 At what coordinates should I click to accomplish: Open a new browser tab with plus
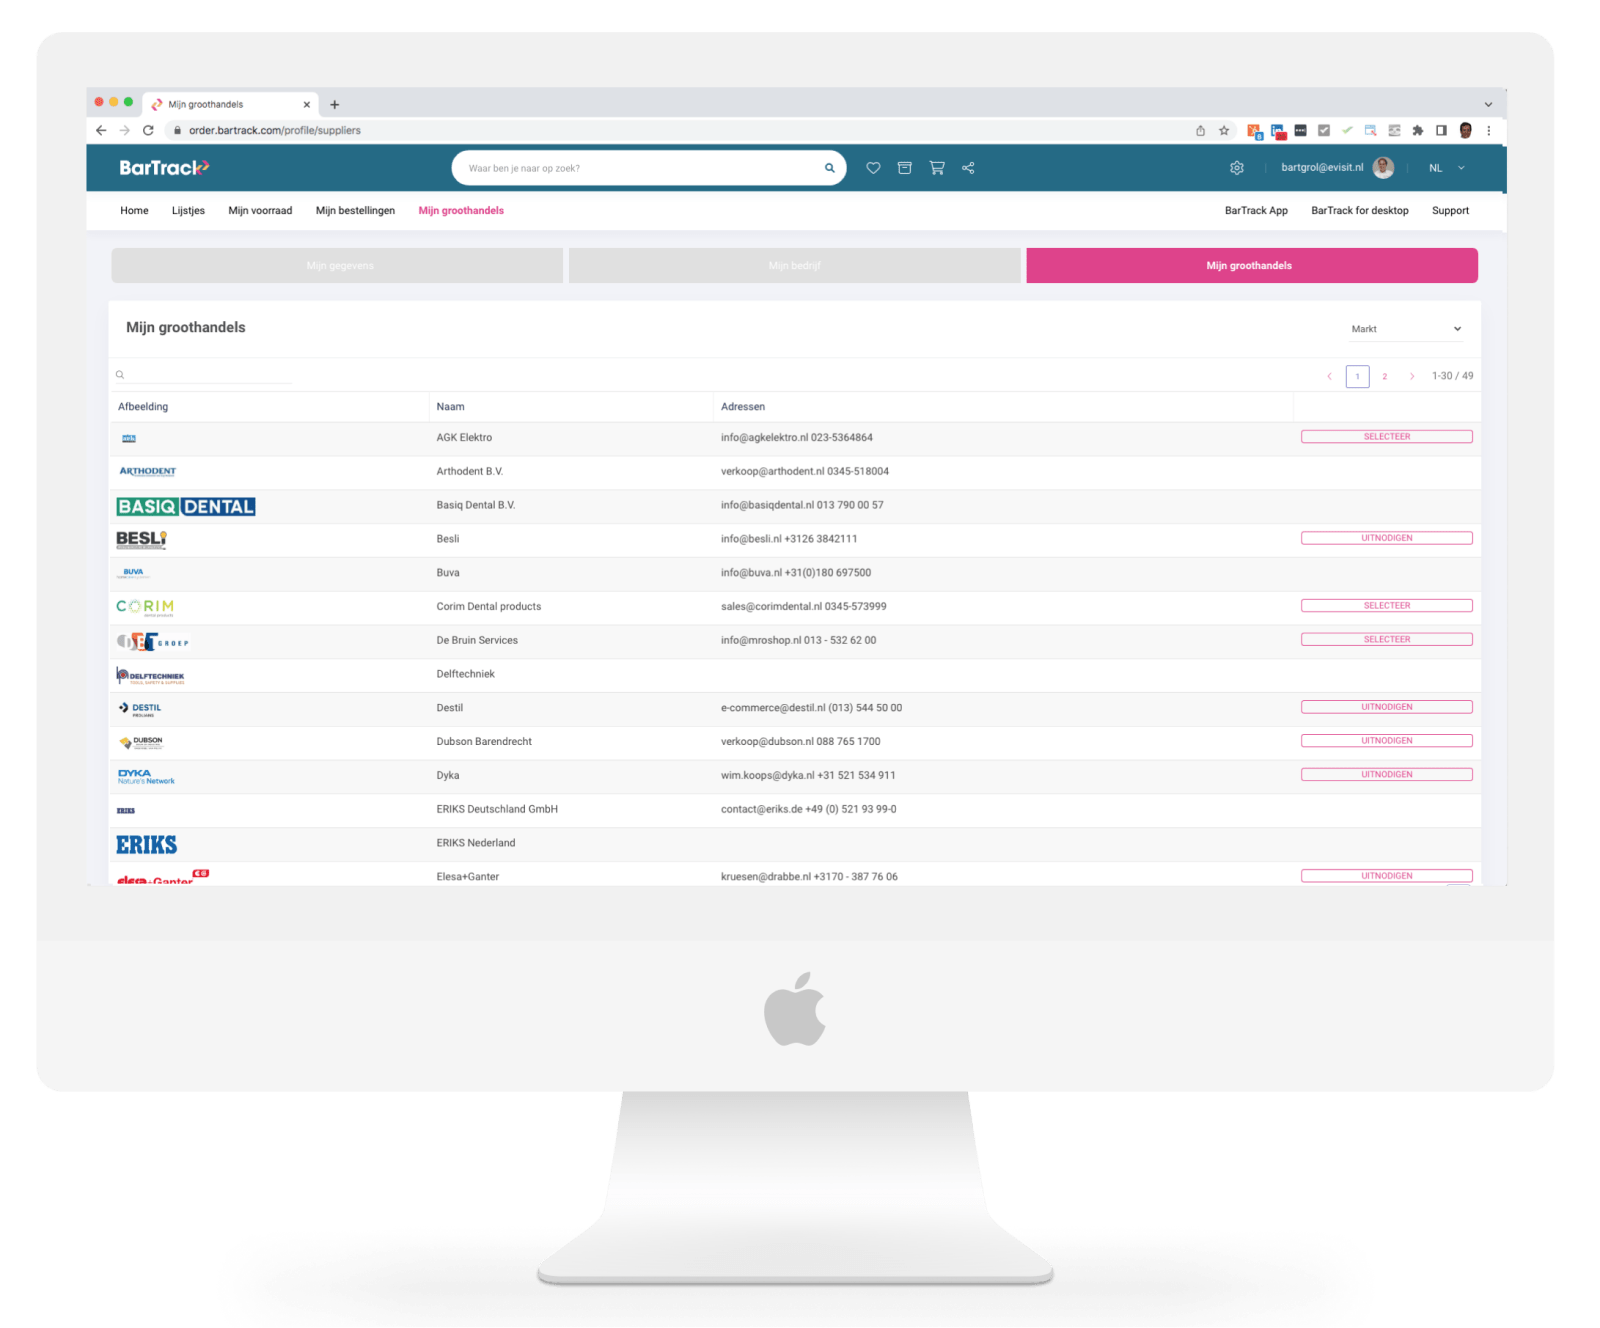(335, 104)
